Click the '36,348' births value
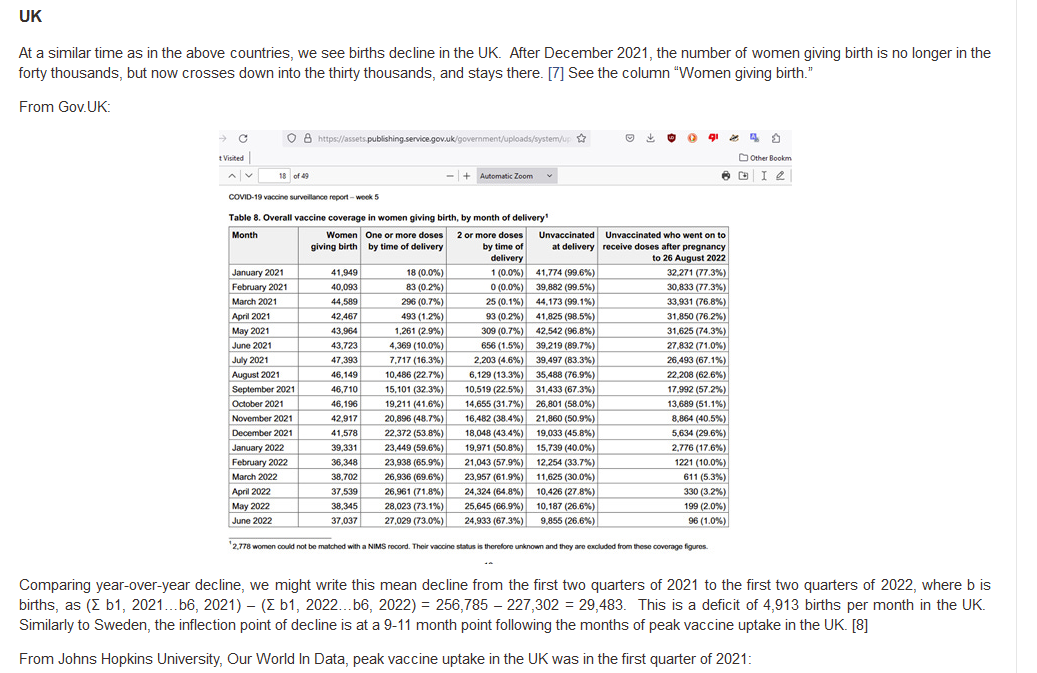 [x=345, y=462]
